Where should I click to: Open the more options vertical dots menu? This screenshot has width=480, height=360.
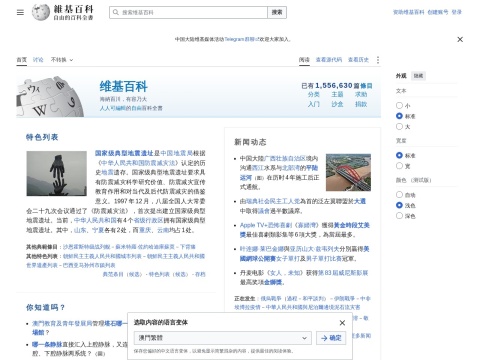(x=378, y=60)
